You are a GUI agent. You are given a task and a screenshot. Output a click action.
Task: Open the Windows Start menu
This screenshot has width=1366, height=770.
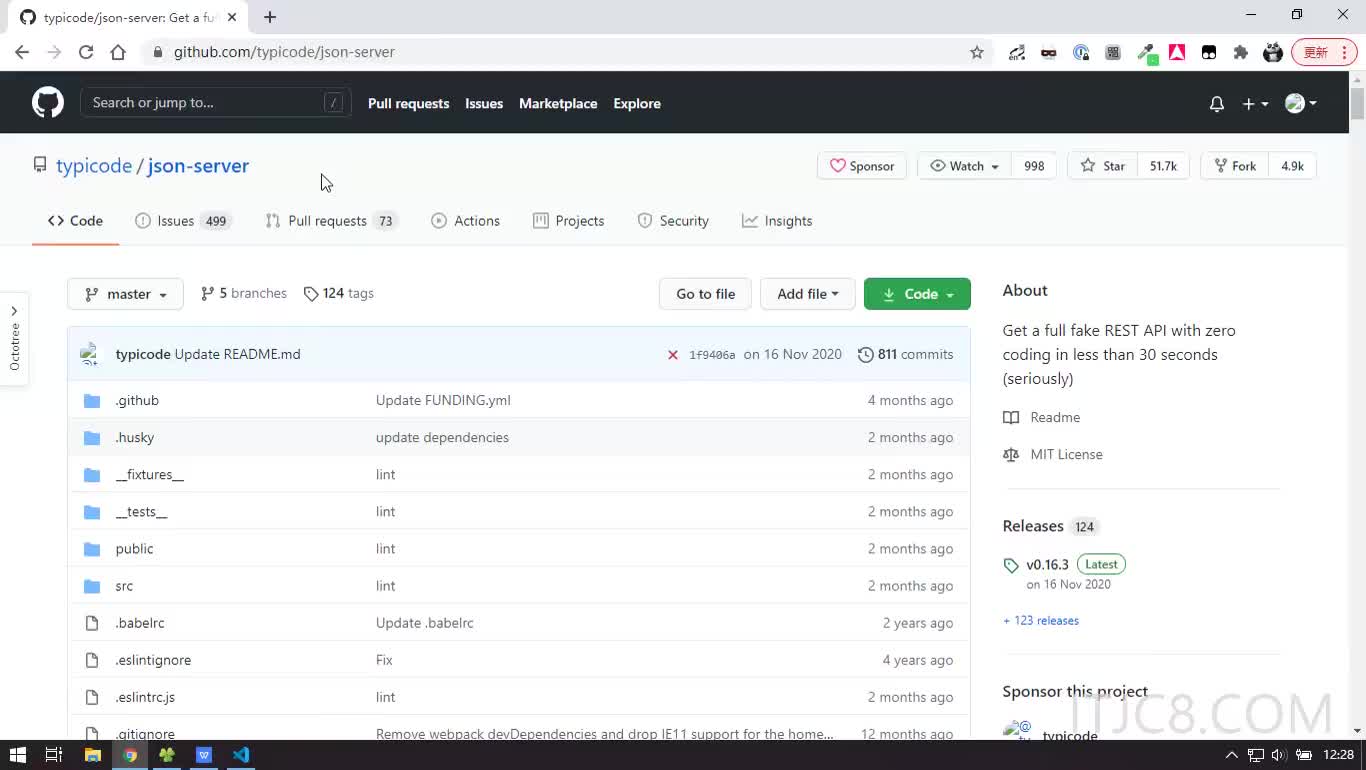tap(17, 755)
